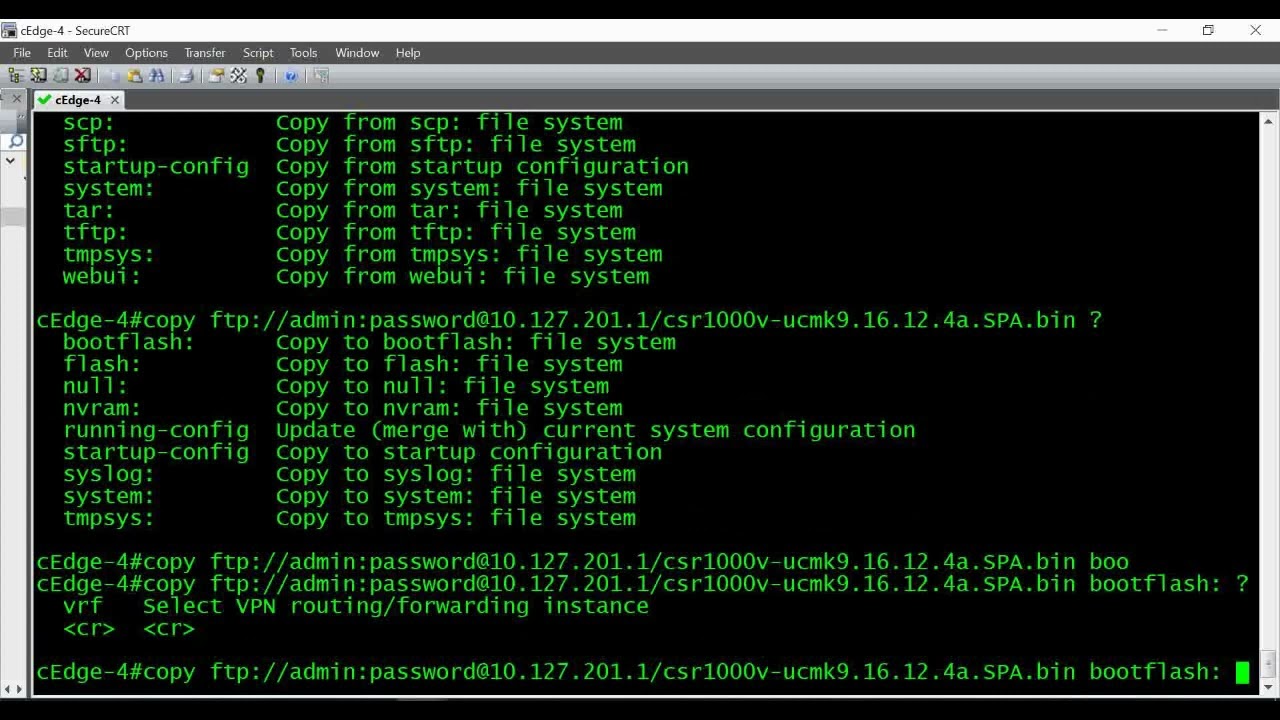Open the Script menu

(258, 53)
